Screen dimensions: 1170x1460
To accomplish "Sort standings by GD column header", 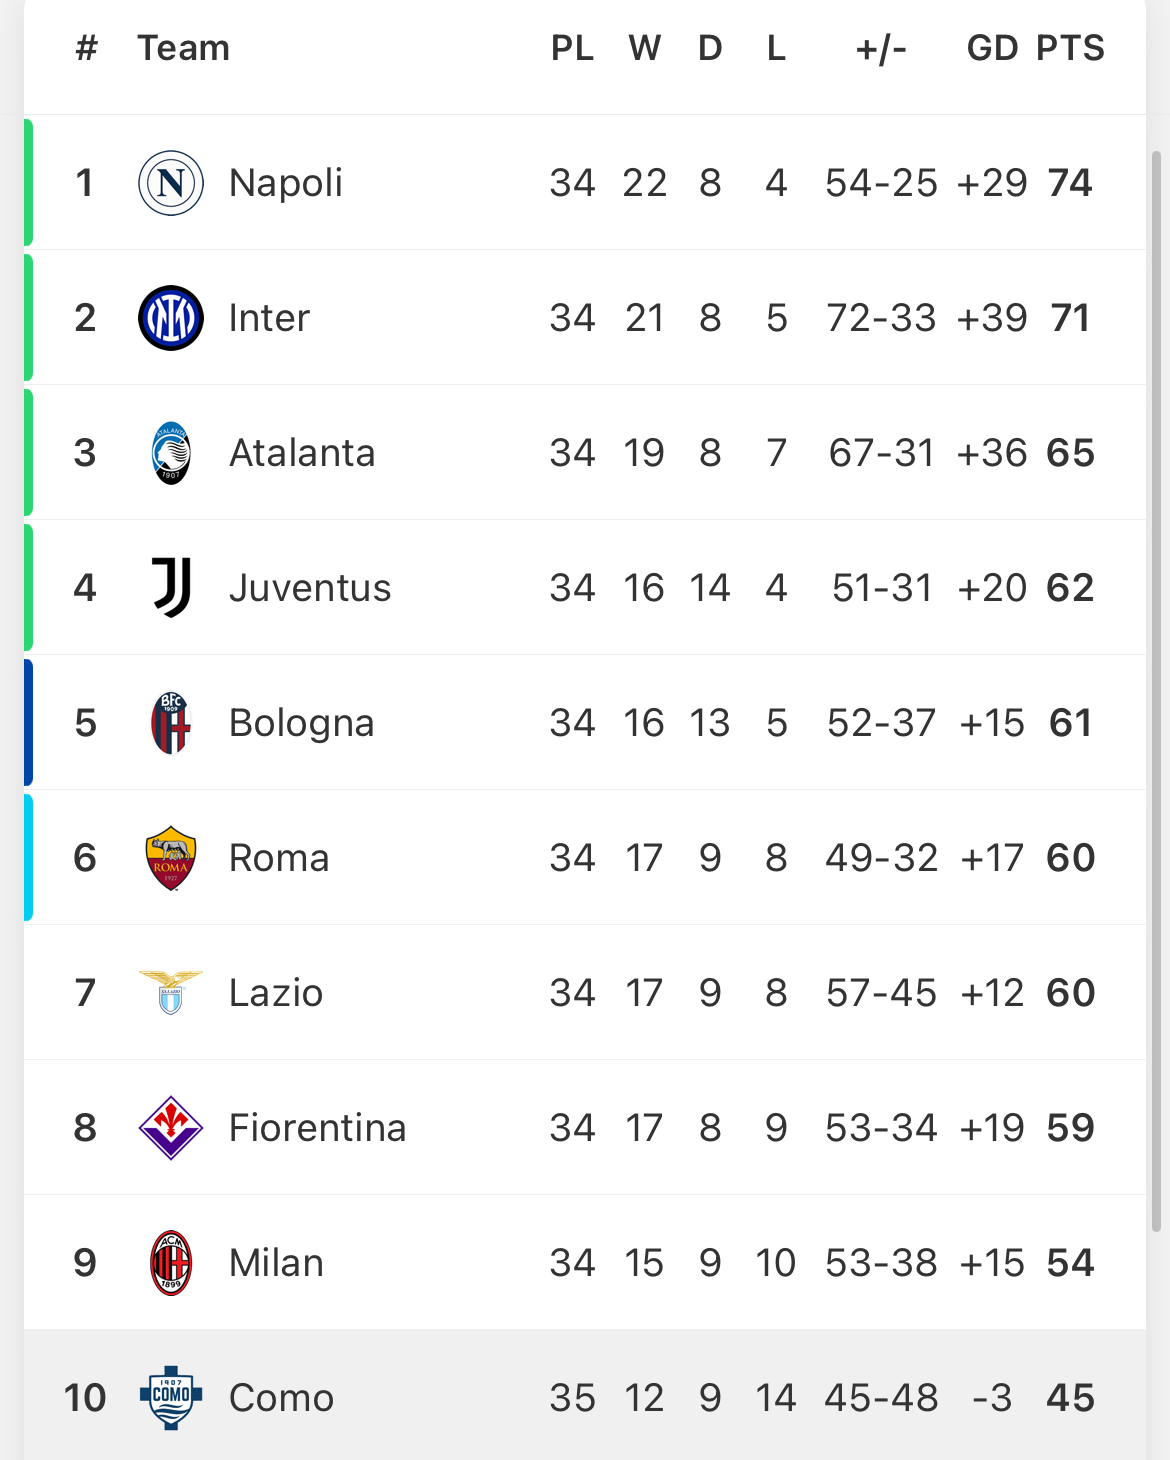I will (992, 48).
